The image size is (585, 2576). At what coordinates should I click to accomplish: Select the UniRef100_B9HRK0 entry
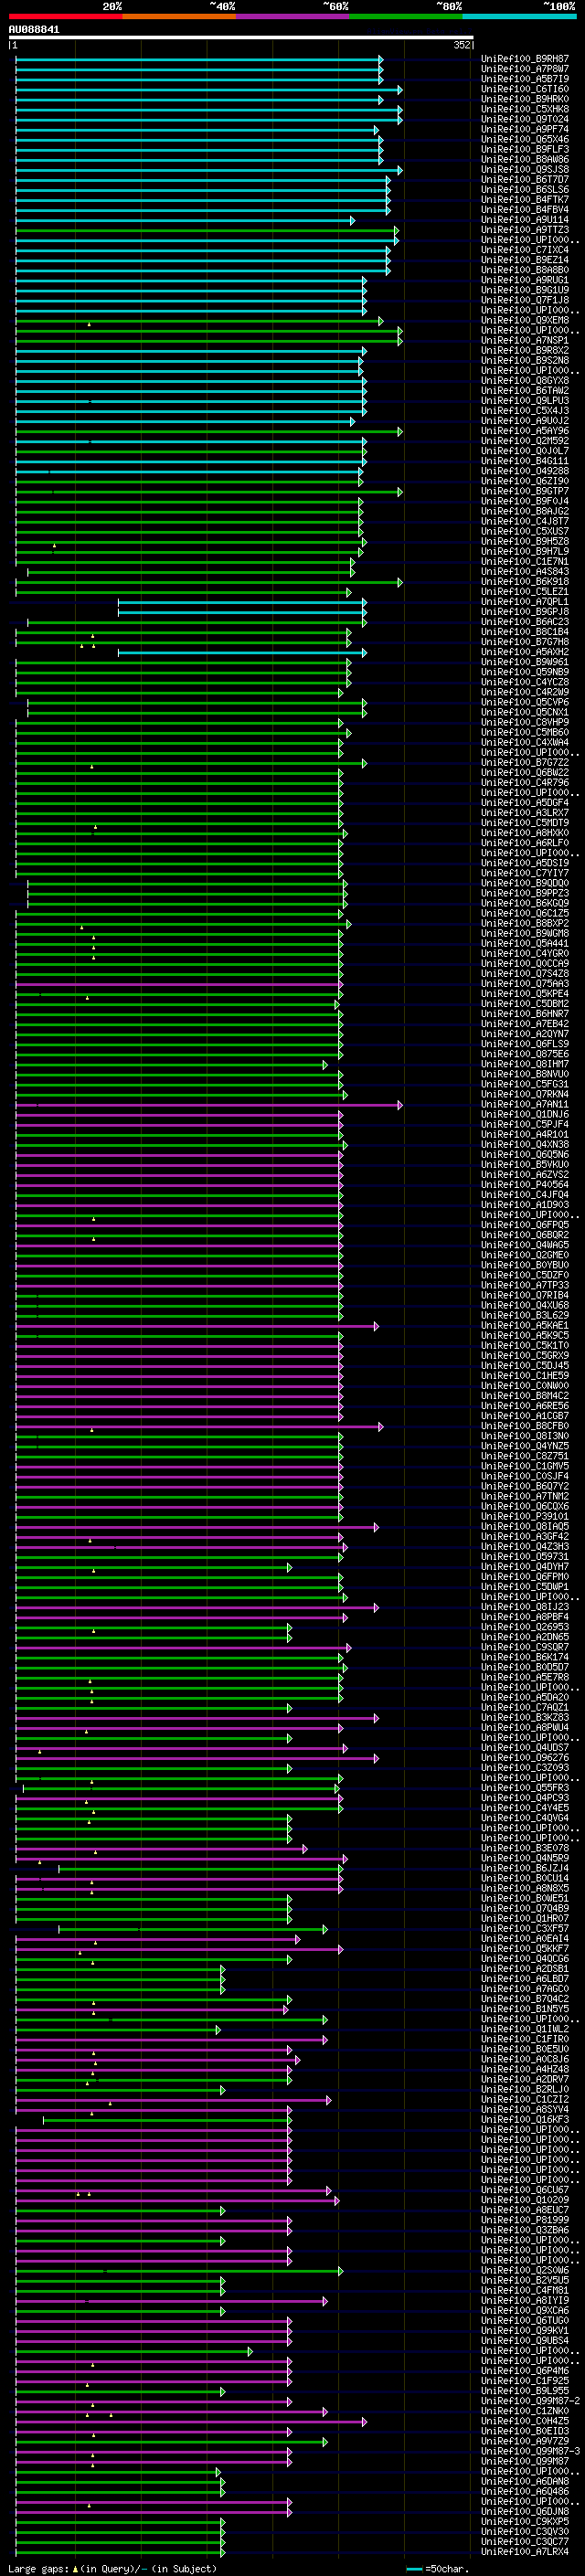click(x=525, y=99)
